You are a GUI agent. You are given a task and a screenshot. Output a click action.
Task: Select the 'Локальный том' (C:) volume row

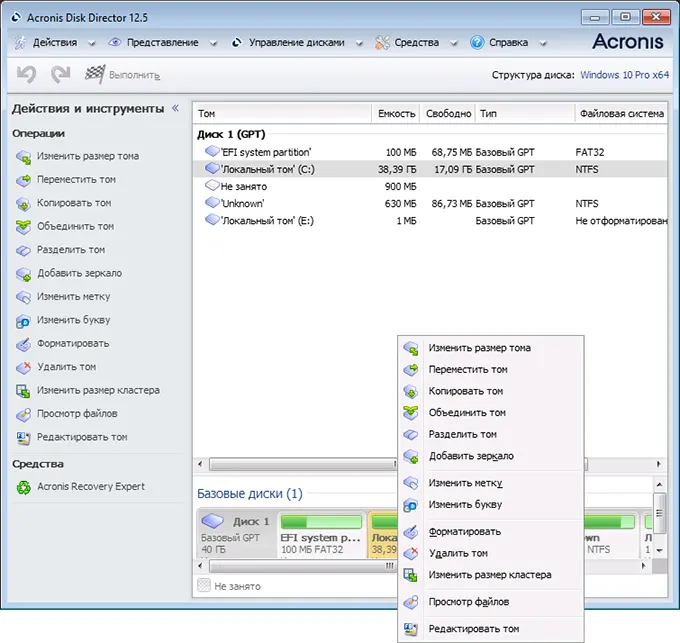[430, 169]
